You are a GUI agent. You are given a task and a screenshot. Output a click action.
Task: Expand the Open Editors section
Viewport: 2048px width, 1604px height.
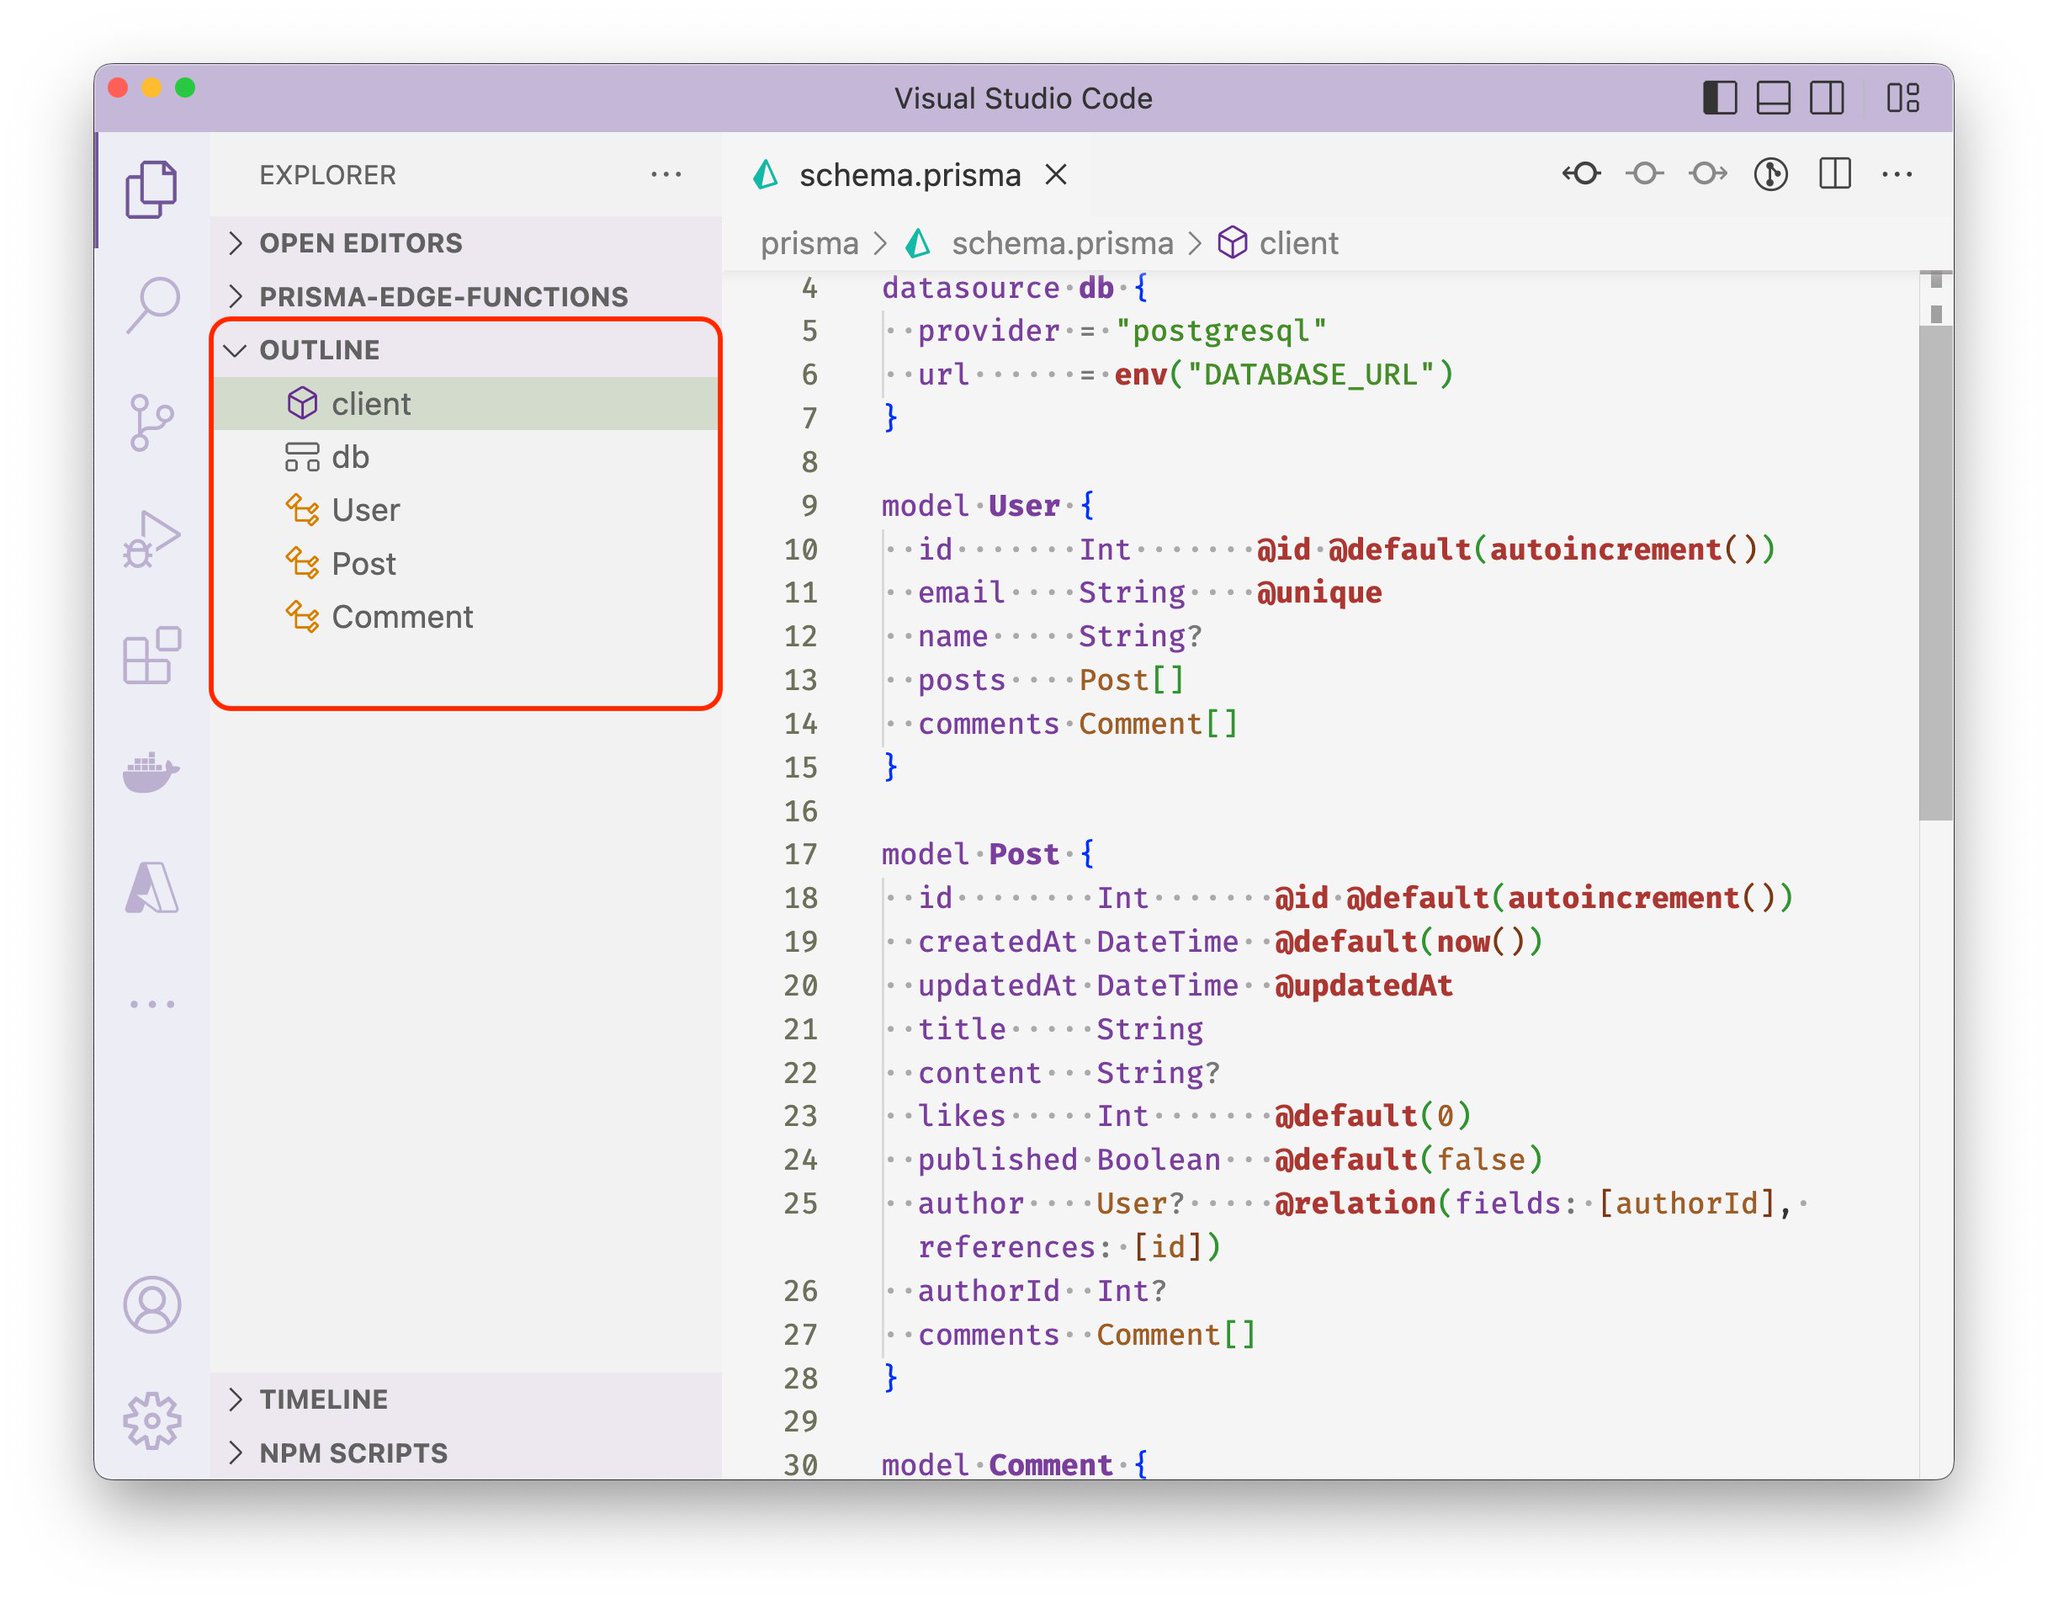(466, 243)
